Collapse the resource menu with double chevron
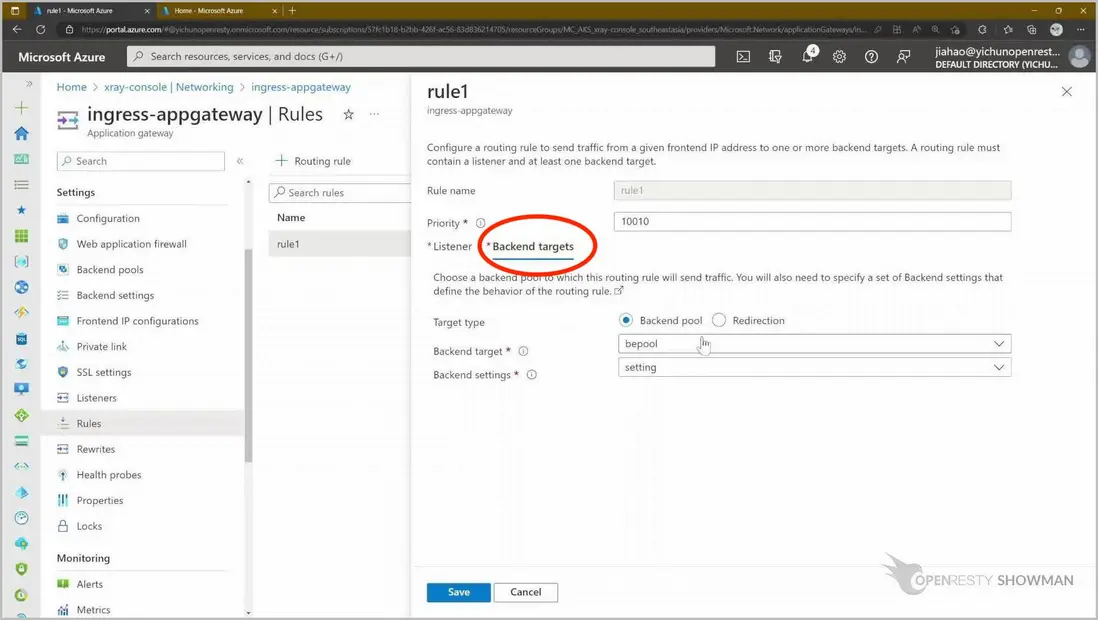This screenshot has width=1098, height=620. [239, 161]
